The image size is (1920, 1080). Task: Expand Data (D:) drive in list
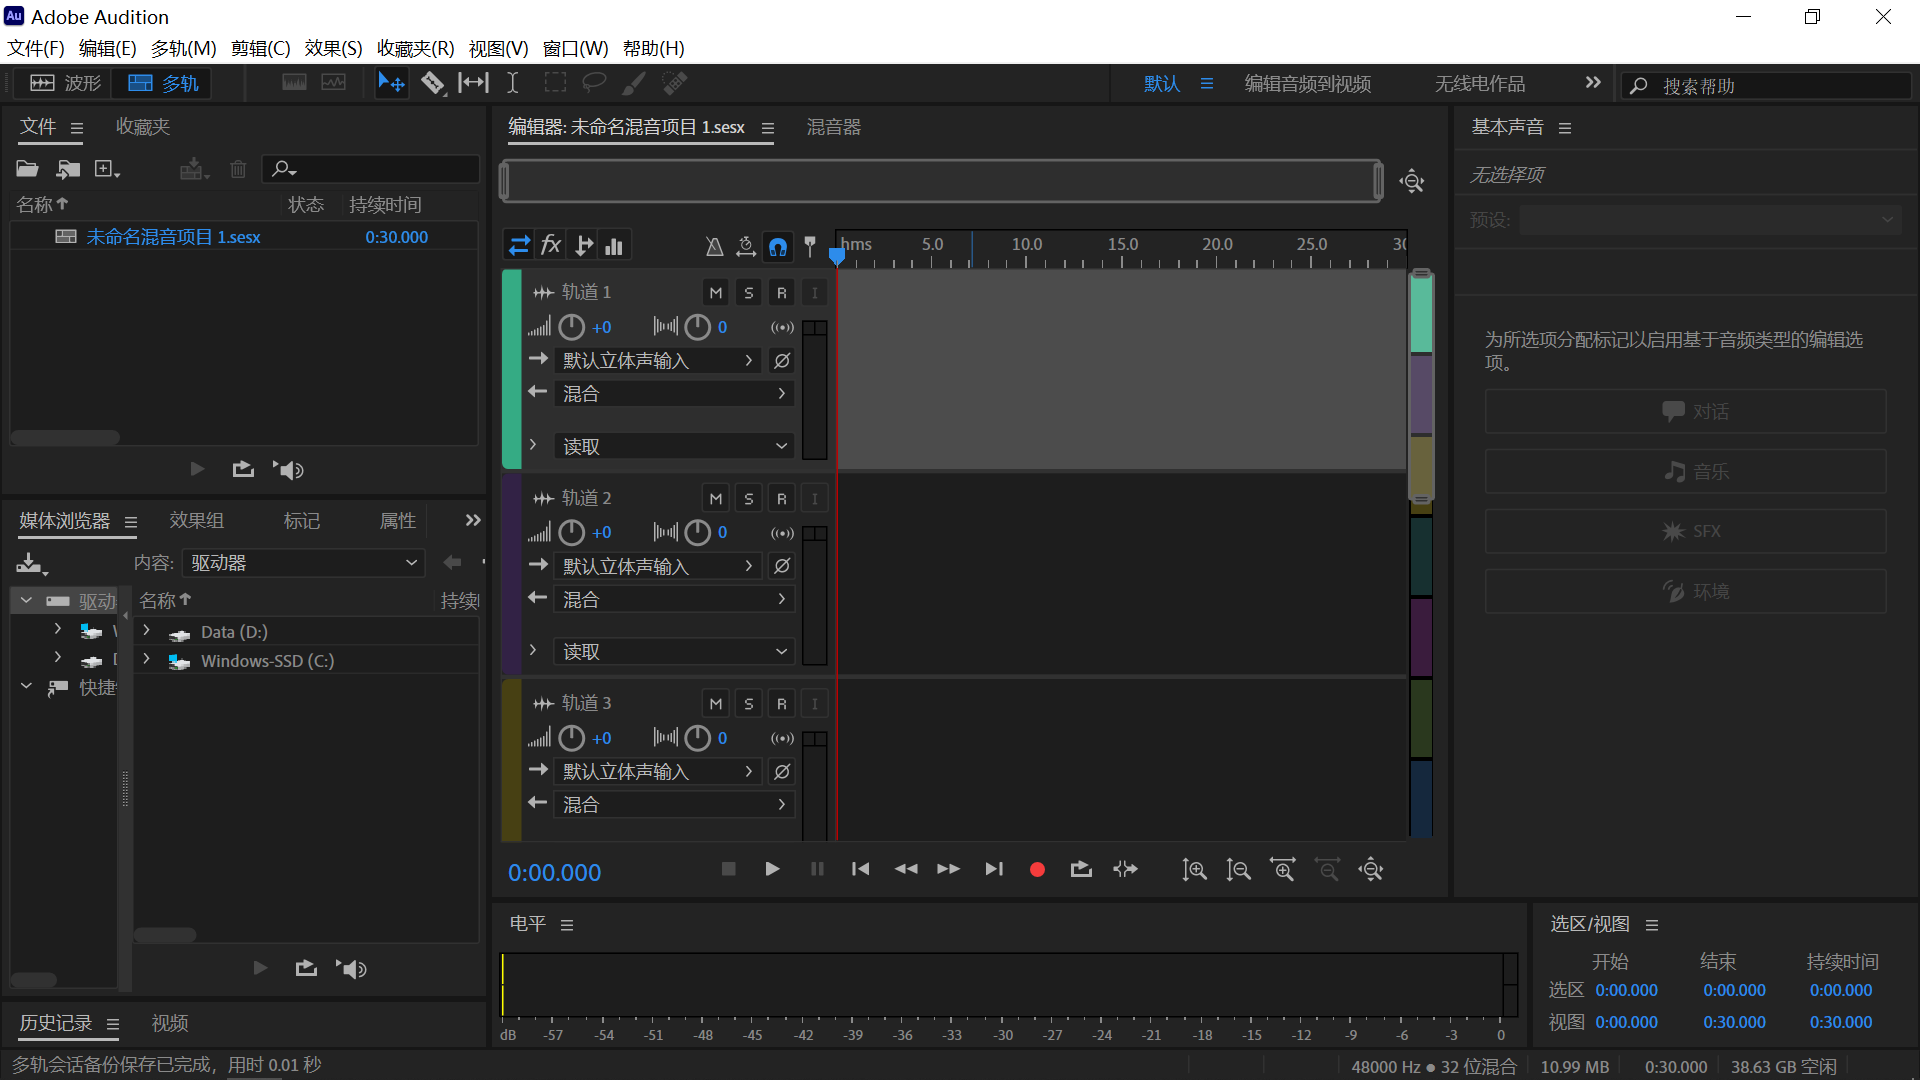(147, 631)
